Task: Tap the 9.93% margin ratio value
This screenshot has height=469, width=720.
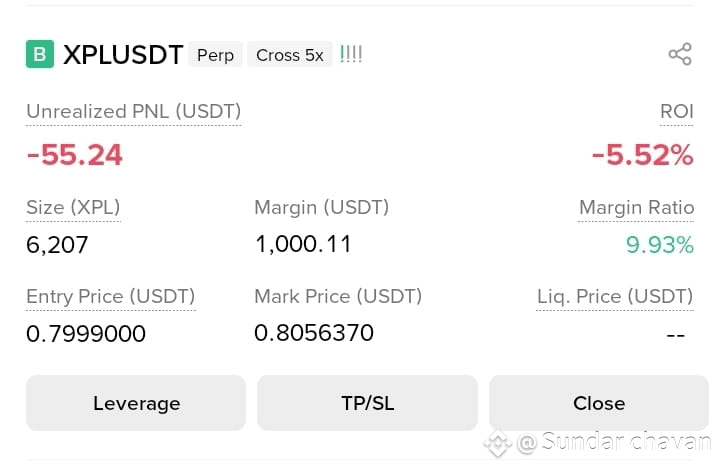Action: [x=660, y=245]
